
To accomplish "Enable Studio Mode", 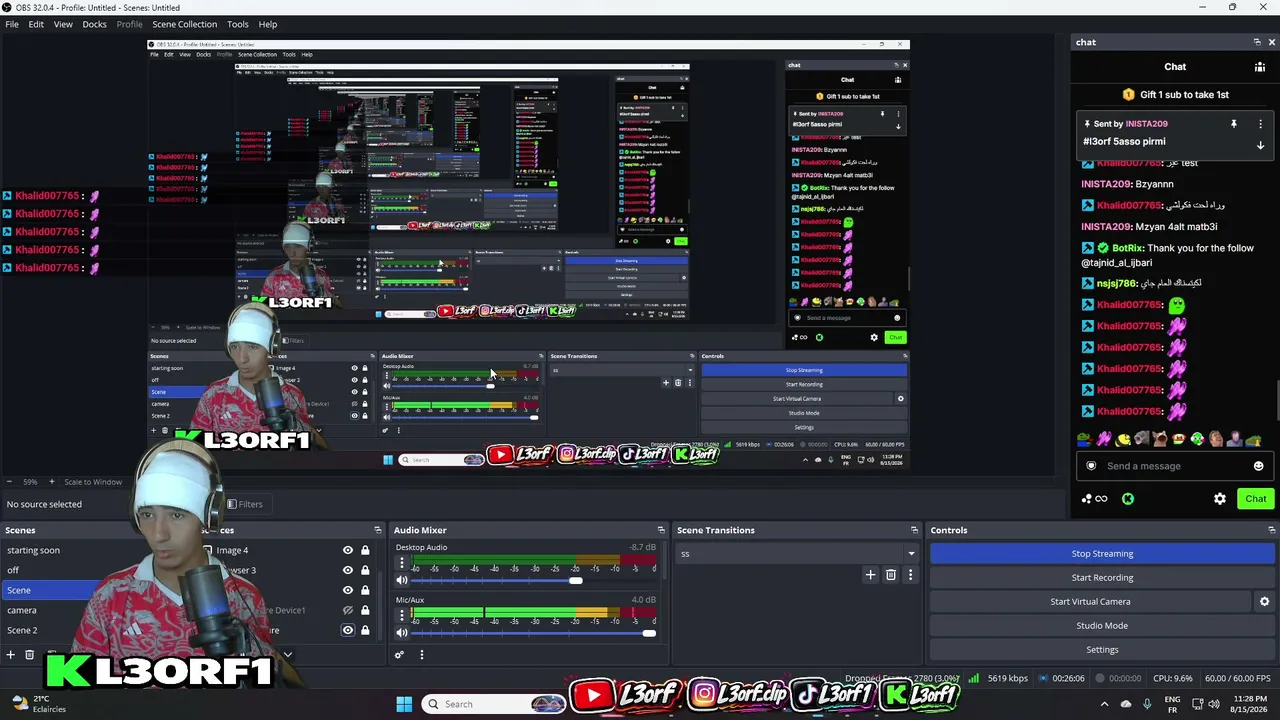I will point(1102,626).
